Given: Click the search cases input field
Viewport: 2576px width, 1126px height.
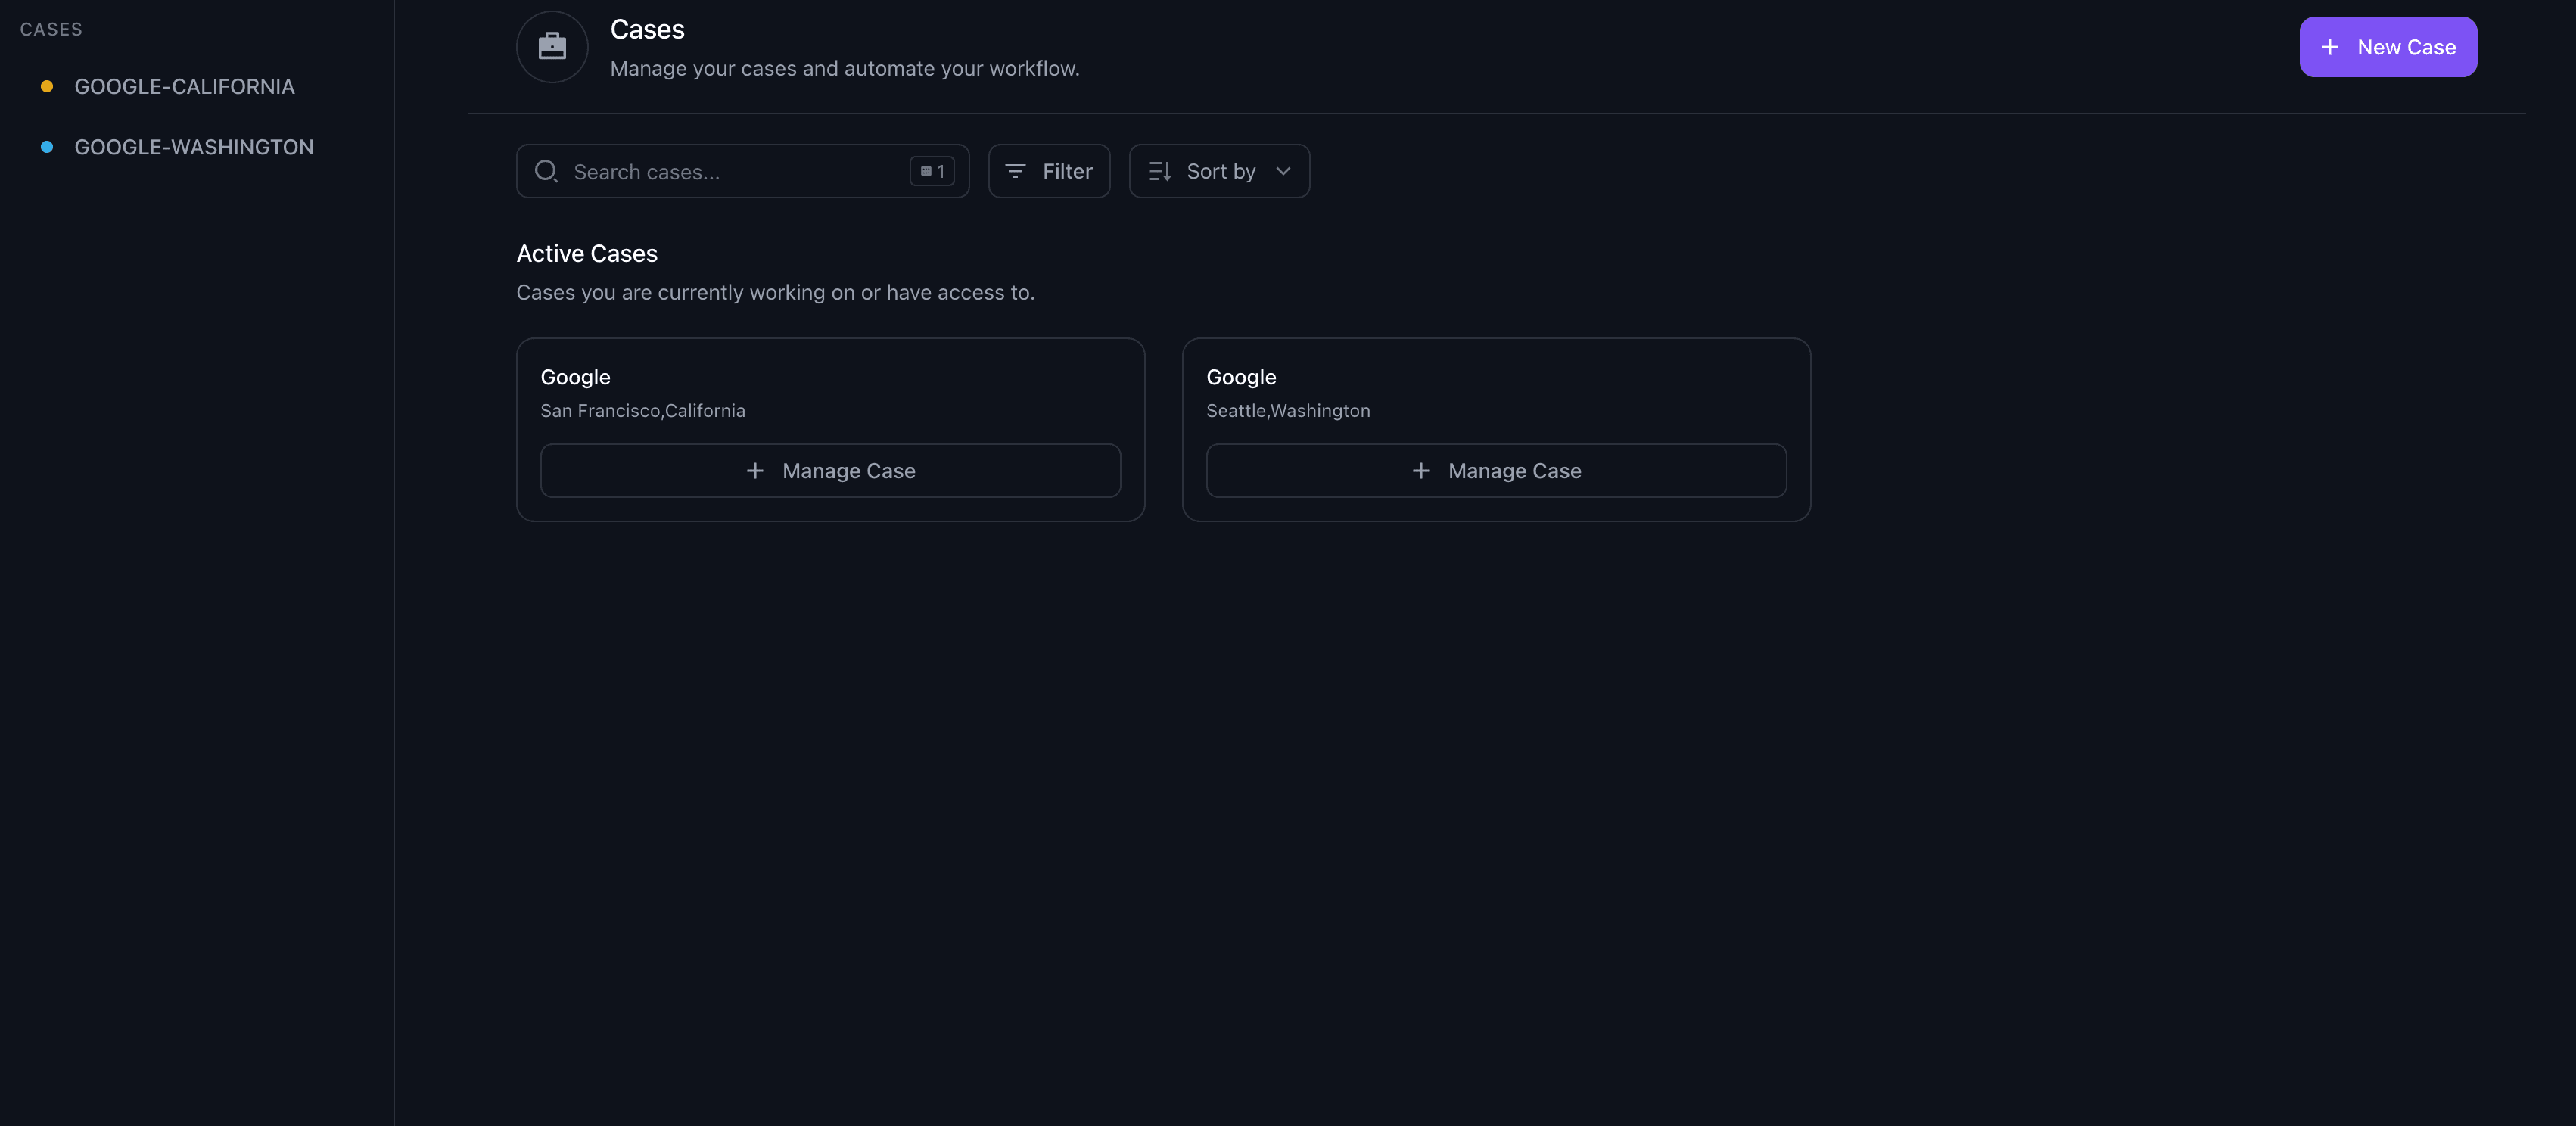Looking at the screenshot, I should point(740,171).
